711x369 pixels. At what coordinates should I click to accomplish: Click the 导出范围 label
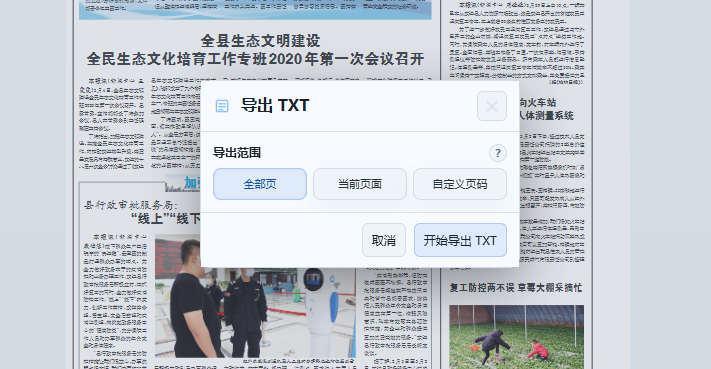tap(237, 153)
